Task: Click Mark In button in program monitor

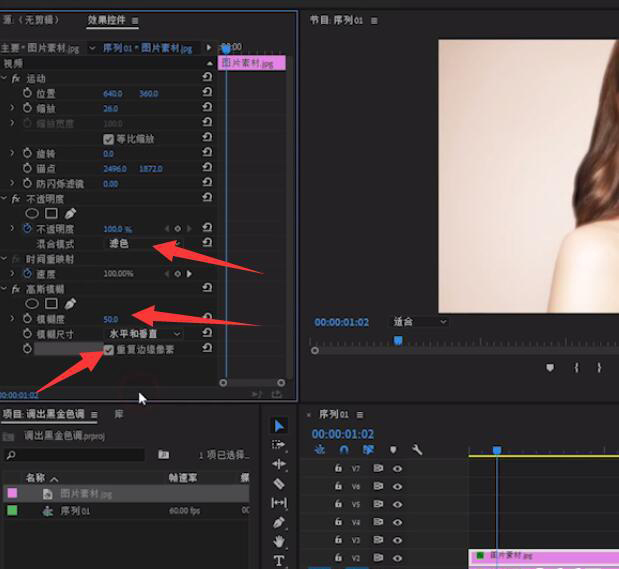Action: coord(576,368)
